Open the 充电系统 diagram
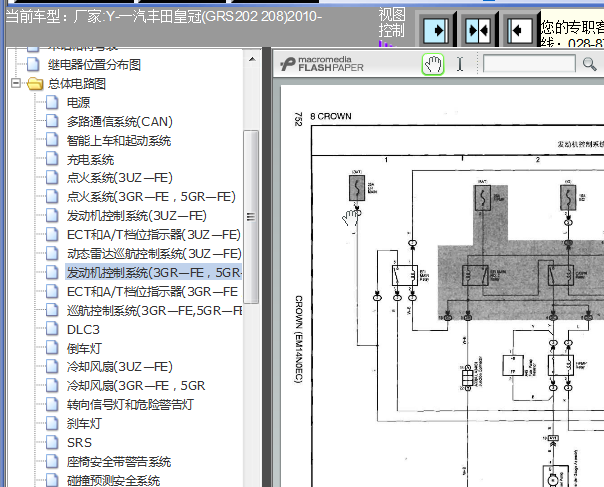The image size is (604, 487). (91, 160)
